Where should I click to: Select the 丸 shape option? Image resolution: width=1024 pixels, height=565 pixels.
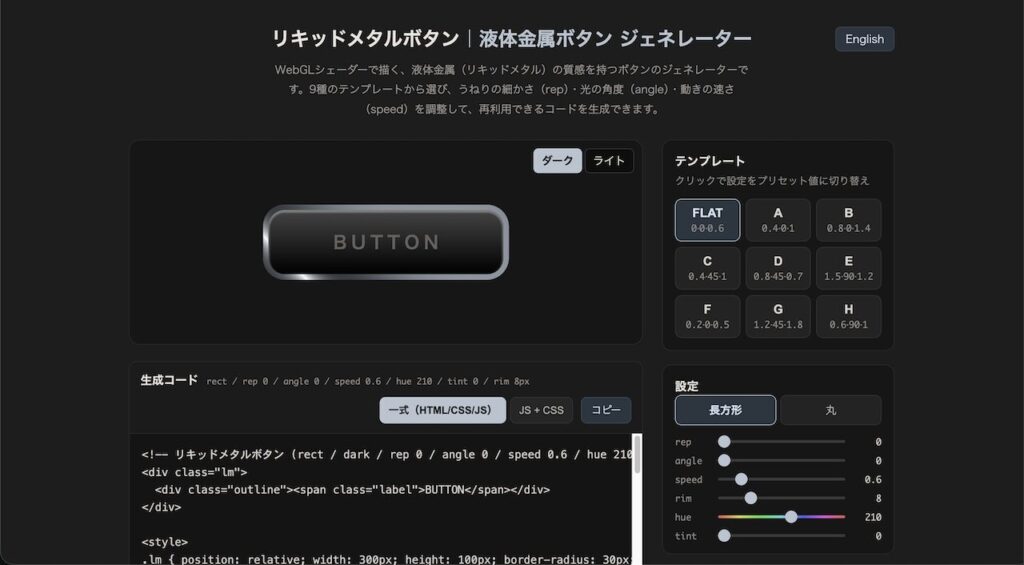tap(831, 410)
